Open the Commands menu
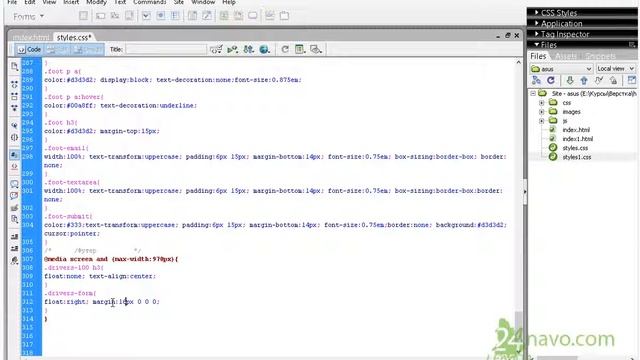Image resolution: width=640 pixels, height=360 pixels. 150,2
